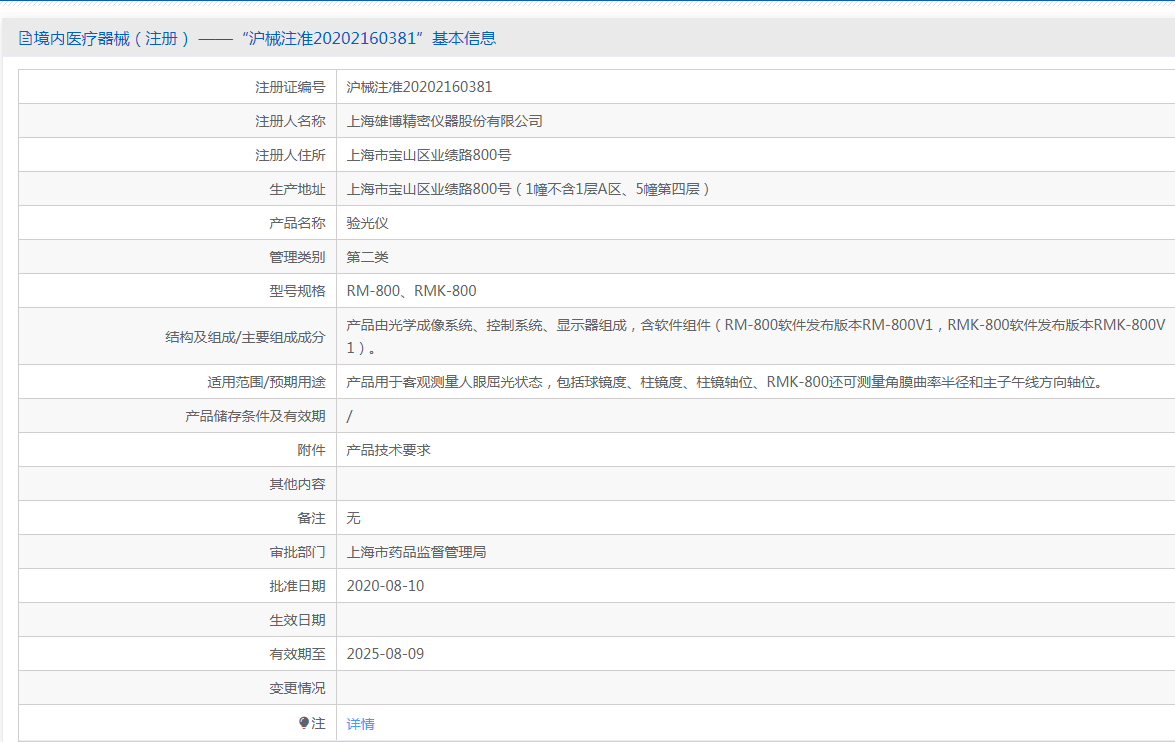Click the 产品储存条件及有效期 label
This screenshot has width=1175, height=742.
click(256, 416)
